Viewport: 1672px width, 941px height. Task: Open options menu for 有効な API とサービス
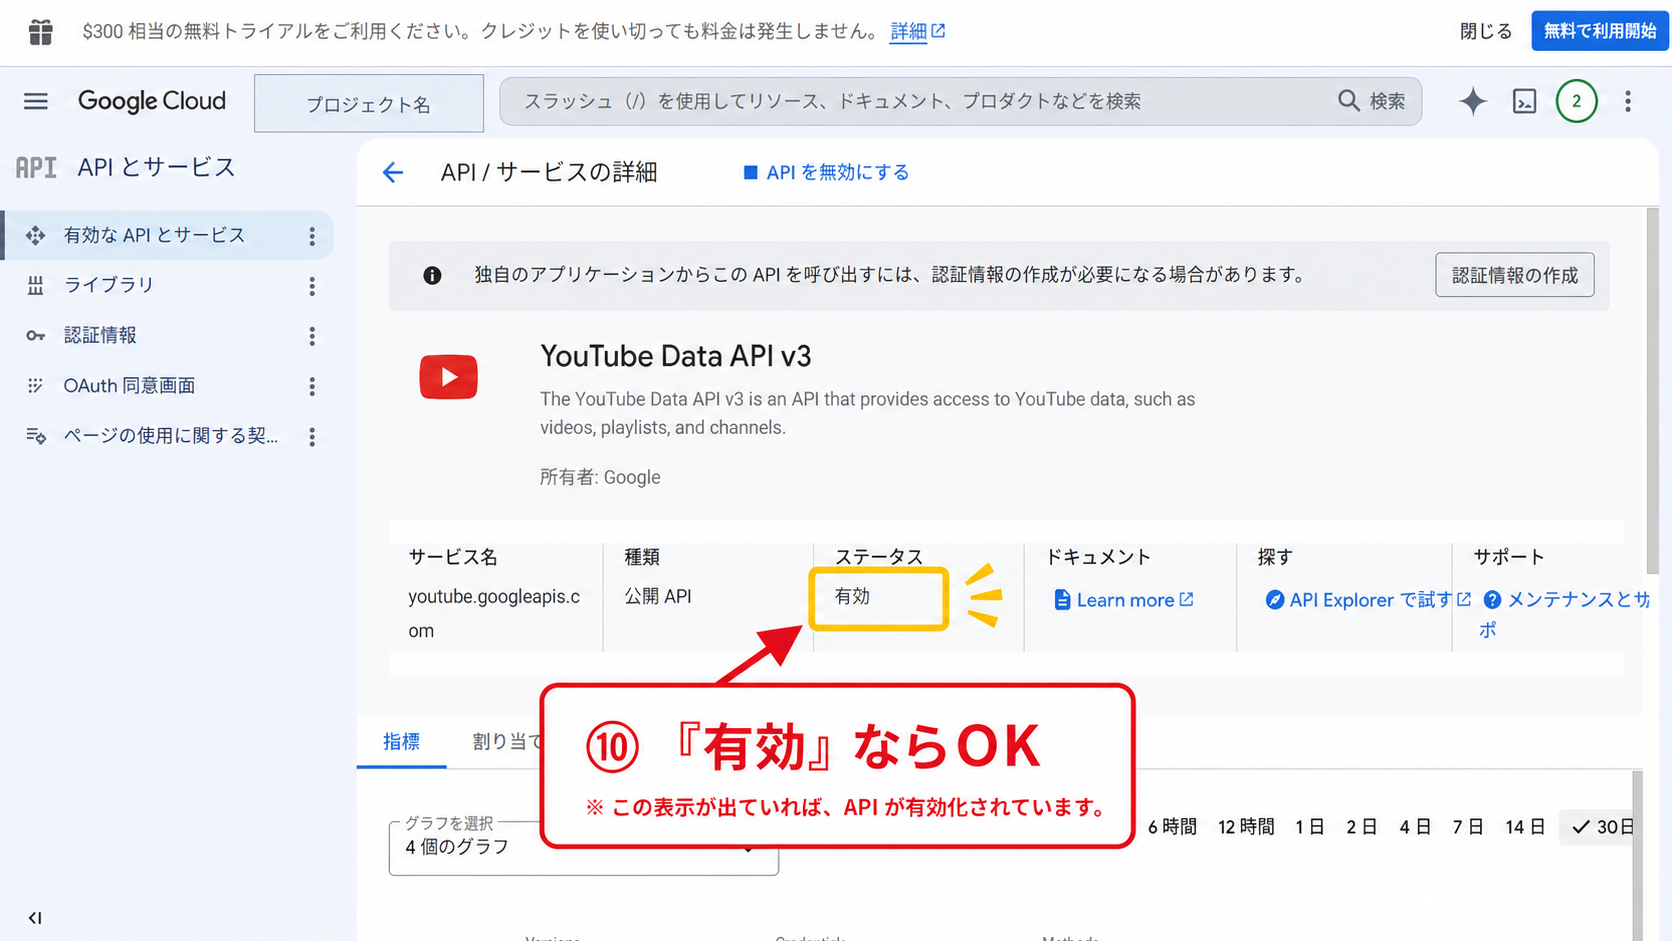pyautogui.click(x=312, y=236)
